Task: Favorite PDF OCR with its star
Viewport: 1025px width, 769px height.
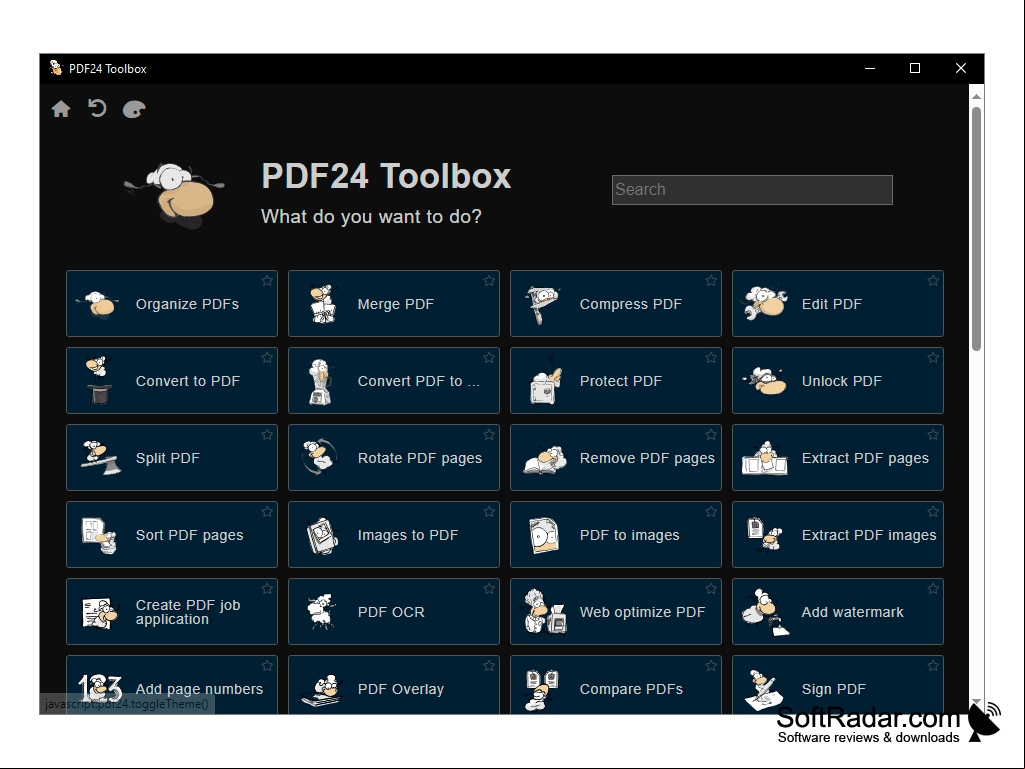Action: pyautogui.click(x=489, y=589)
